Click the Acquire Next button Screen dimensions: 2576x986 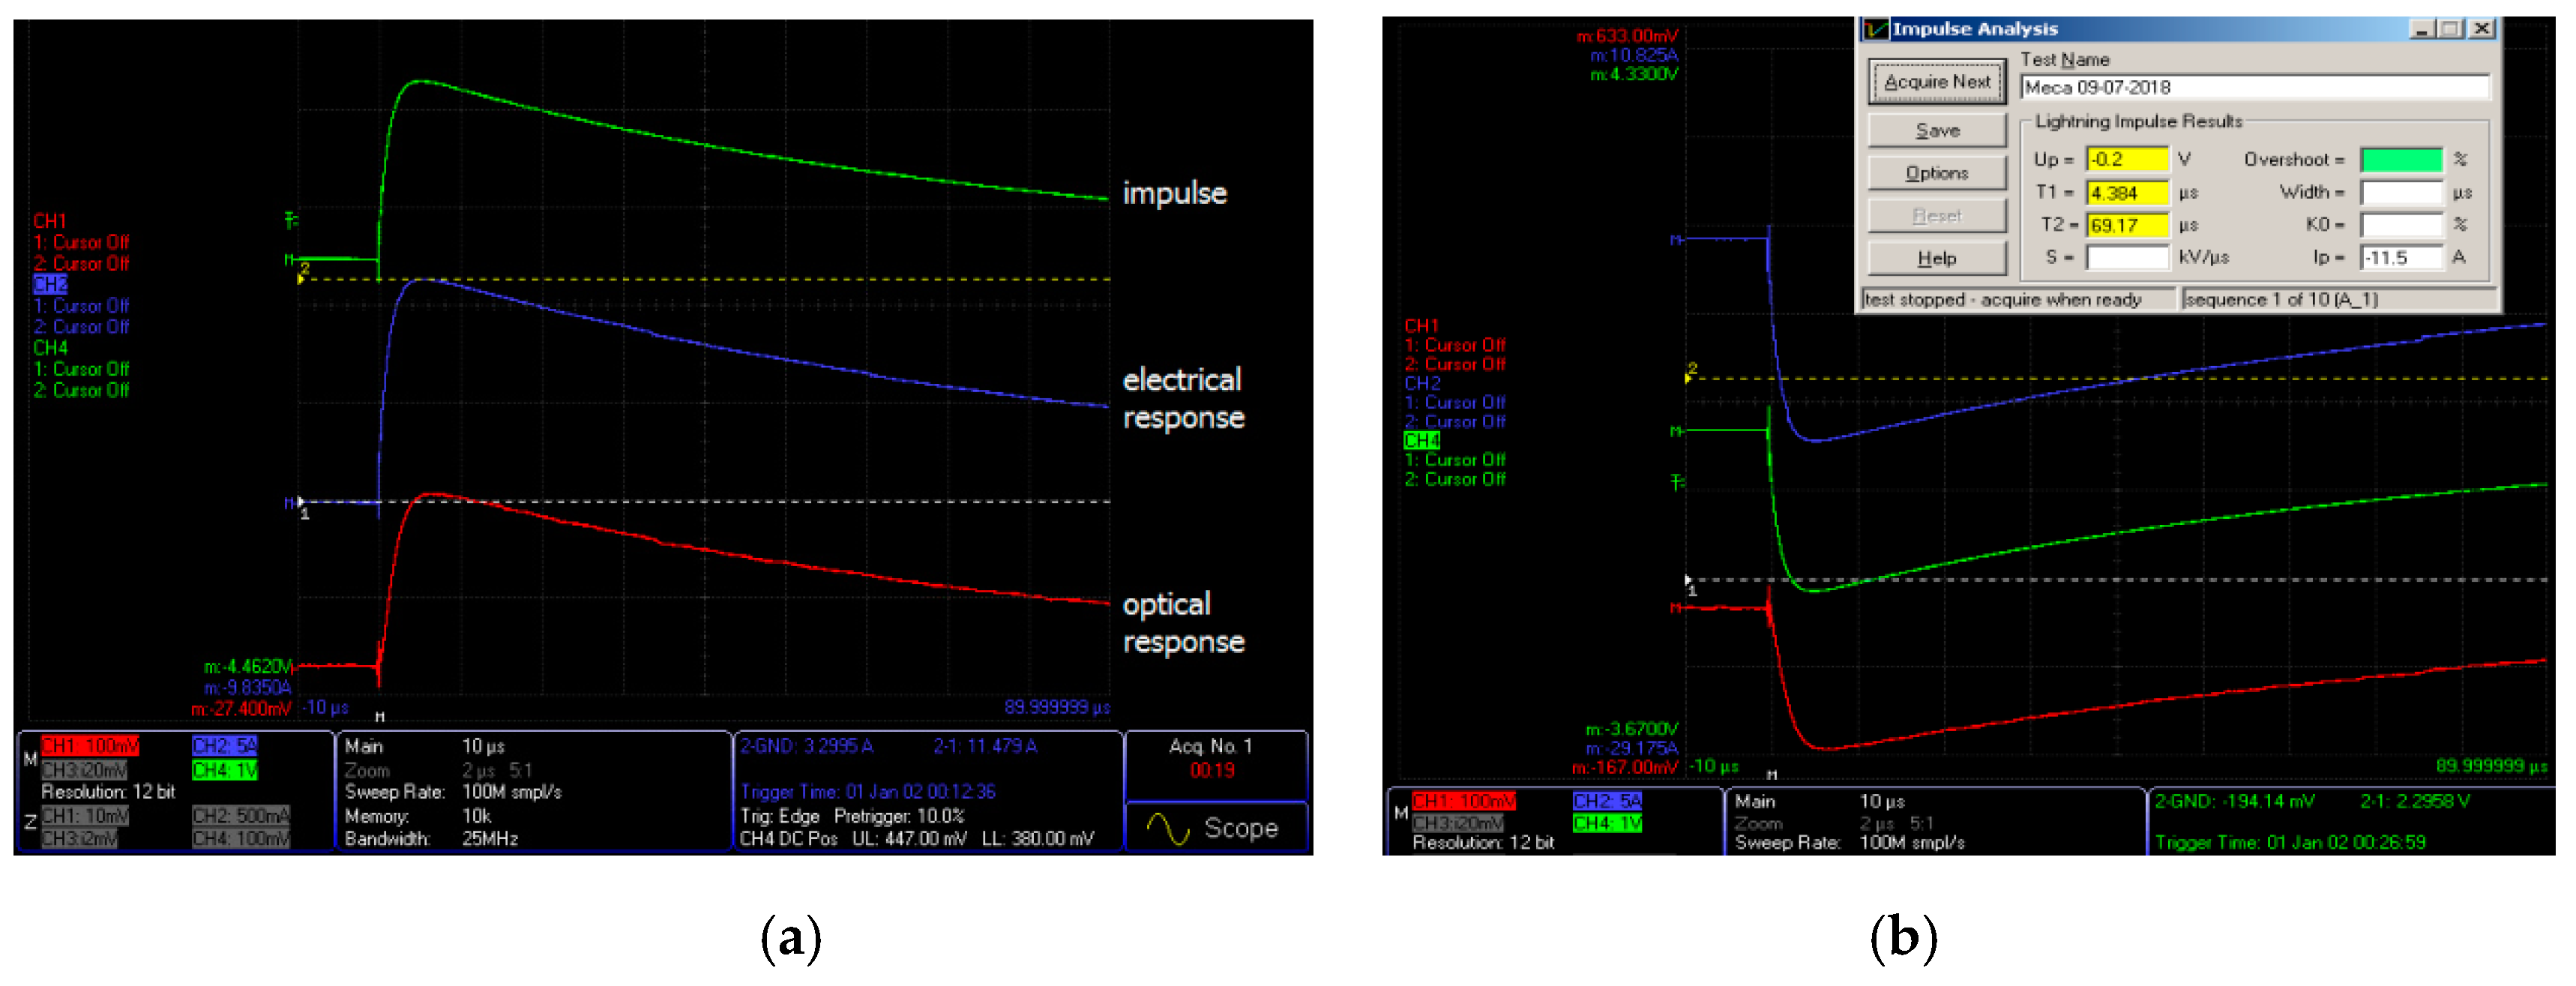[x=1937, y=82]
